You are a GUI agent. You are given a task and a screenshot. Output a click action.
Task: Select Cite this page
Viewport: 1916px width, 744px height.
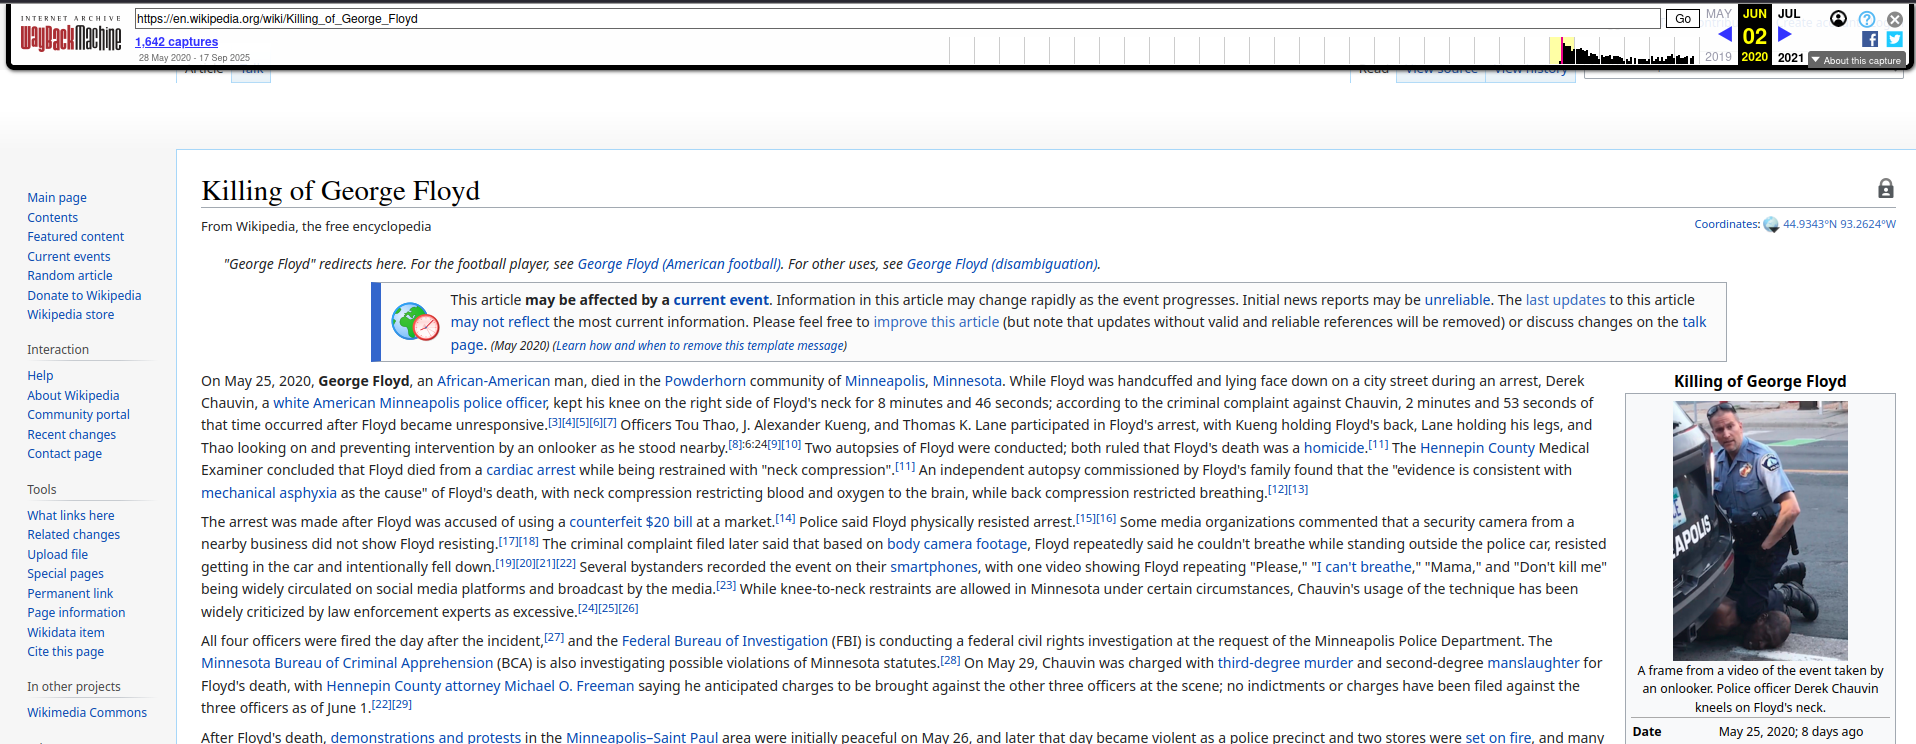point(65,652)
